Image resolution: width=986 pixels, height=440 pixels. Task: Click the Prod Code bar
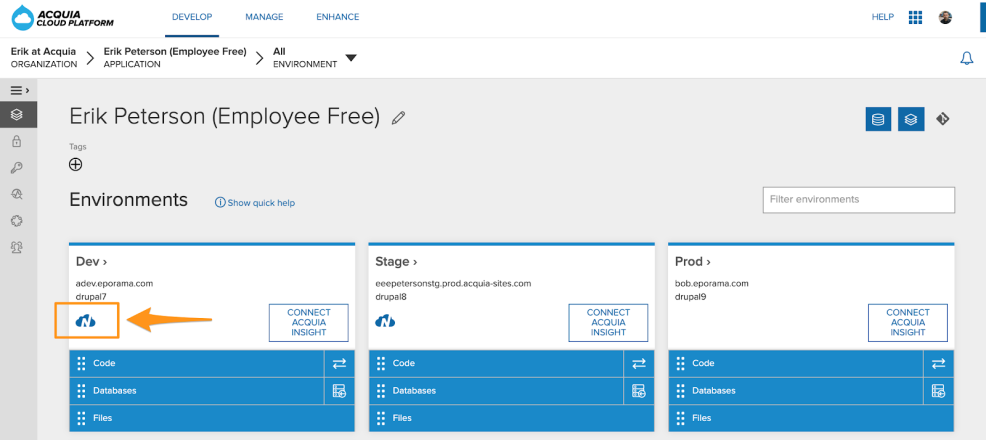795,363
